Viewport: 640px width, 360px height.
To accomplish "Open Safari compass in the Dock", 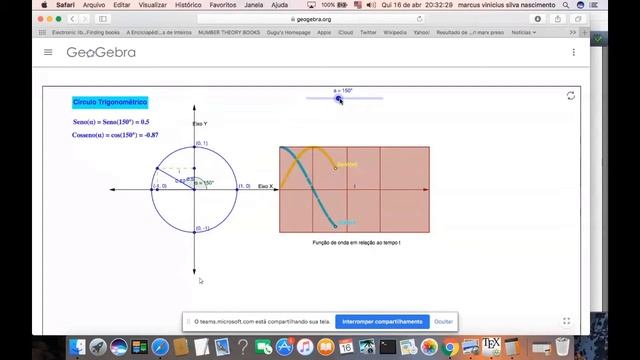I will (x=160, y=347).
